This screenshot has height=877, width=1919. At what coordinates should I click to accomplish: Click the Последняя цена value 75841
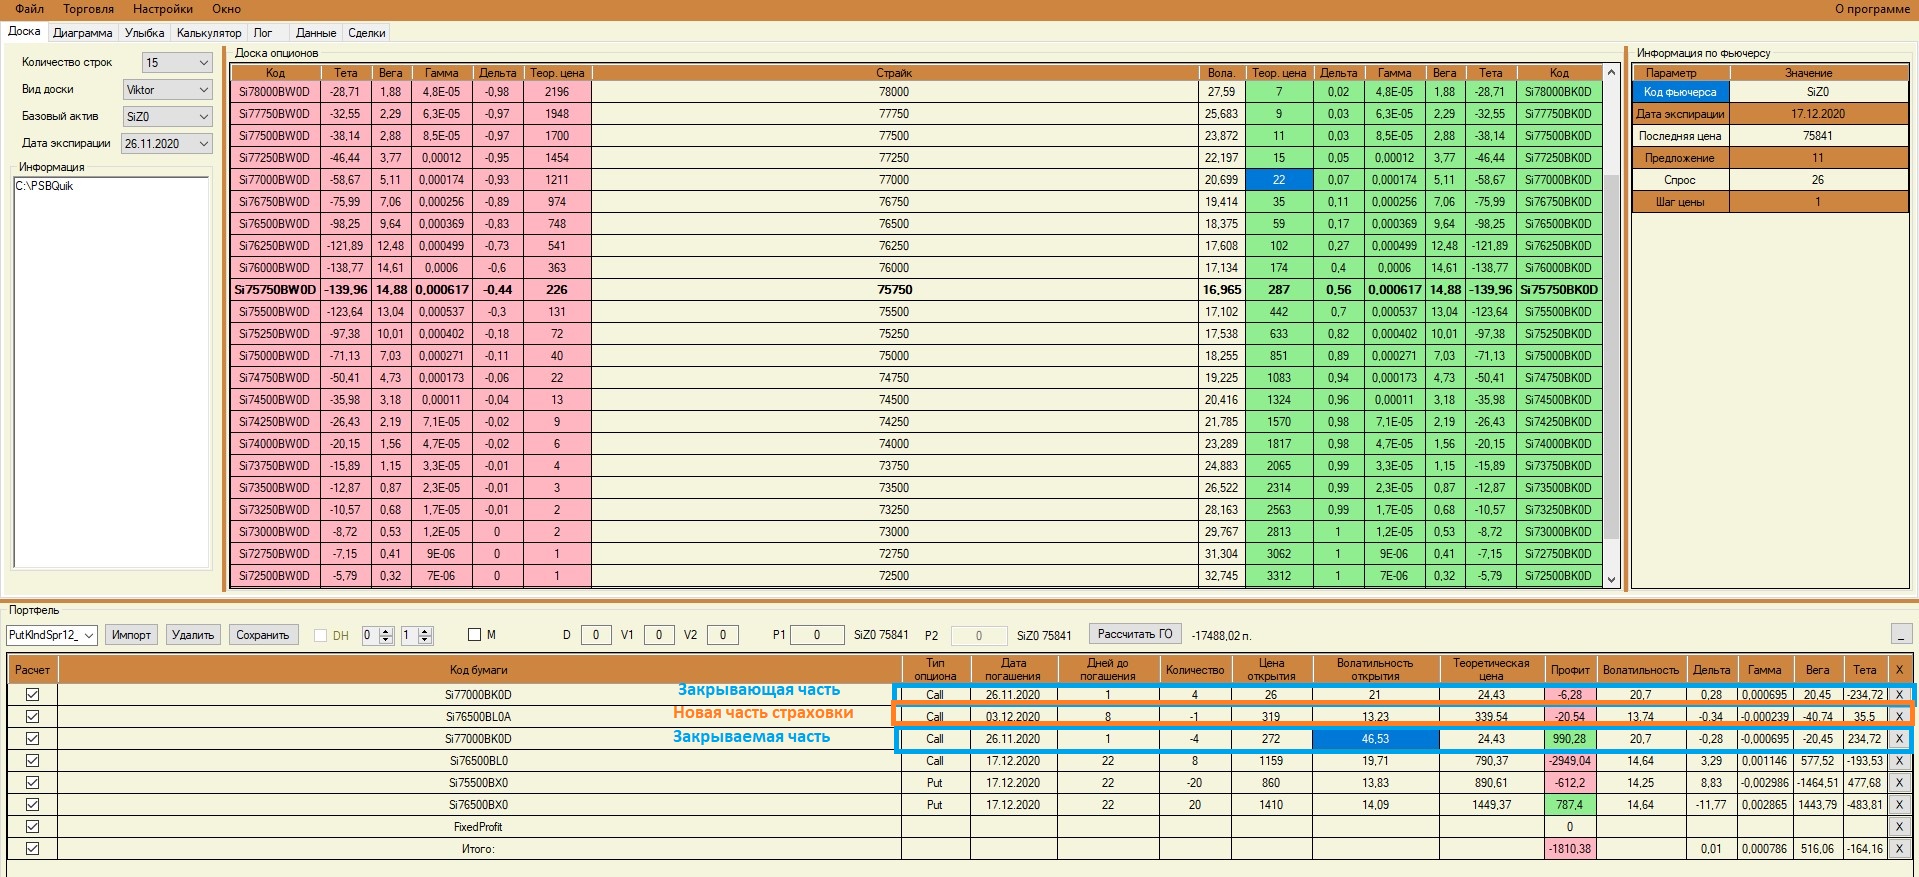point(1818,136)
